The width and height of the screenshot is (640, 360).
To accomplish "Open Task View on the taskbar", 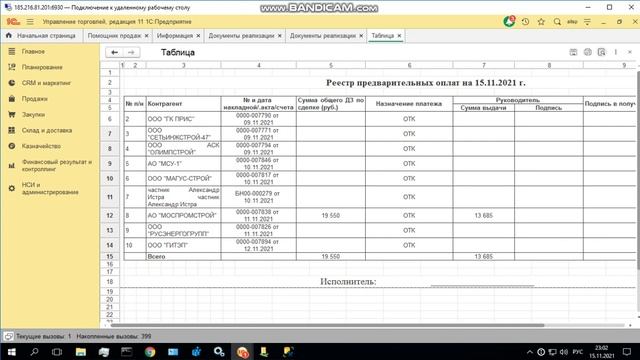I will click(x=57, y=352).
